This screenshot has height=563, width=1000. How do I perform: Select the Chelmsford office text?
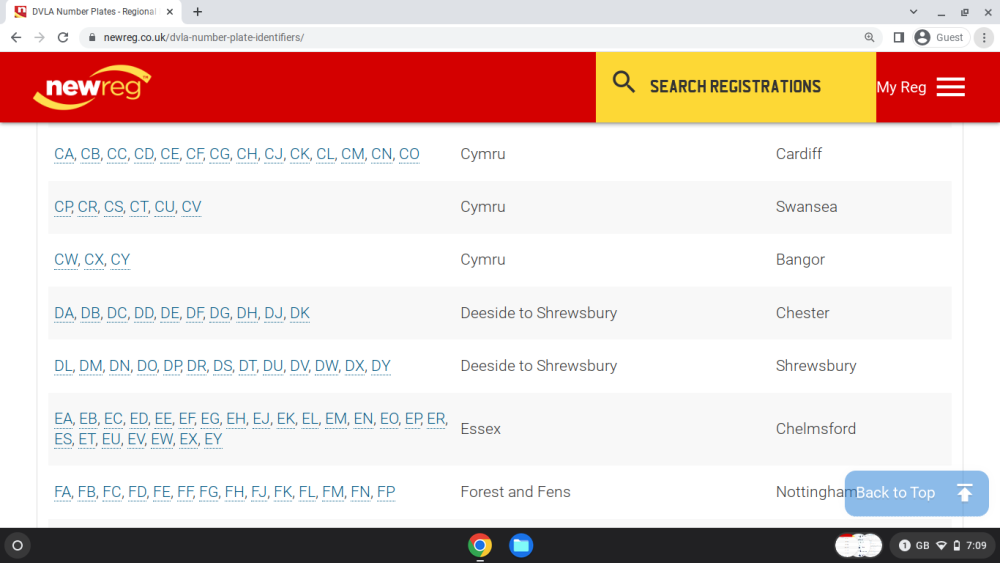pos(816,429)
